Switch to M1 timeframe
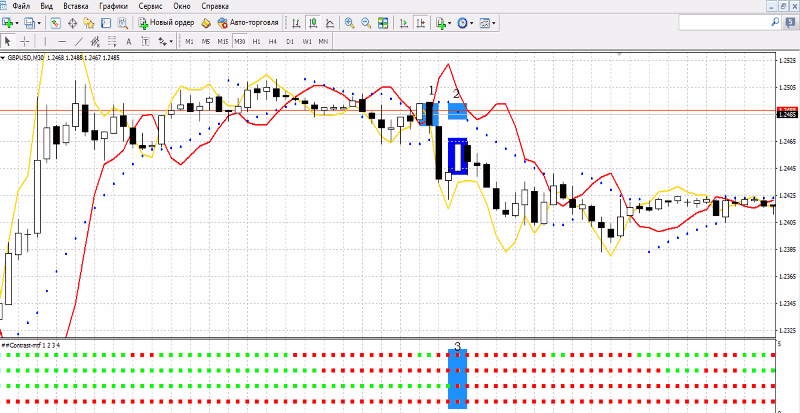The image size is (800, 413). point(189,41)
